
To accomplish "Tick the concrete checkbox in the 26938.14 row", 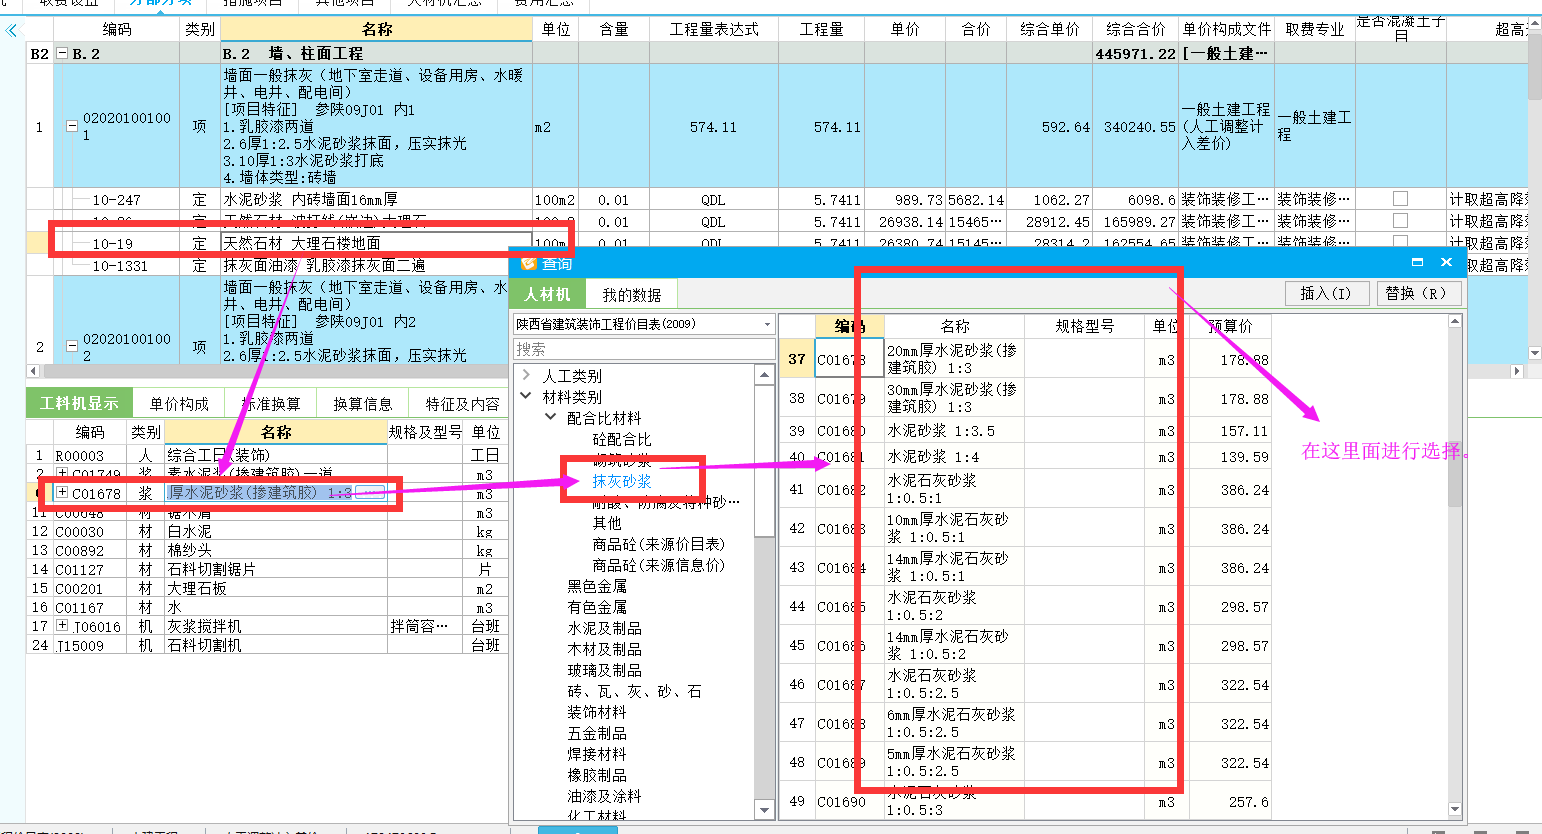I will click(1400, 221).
